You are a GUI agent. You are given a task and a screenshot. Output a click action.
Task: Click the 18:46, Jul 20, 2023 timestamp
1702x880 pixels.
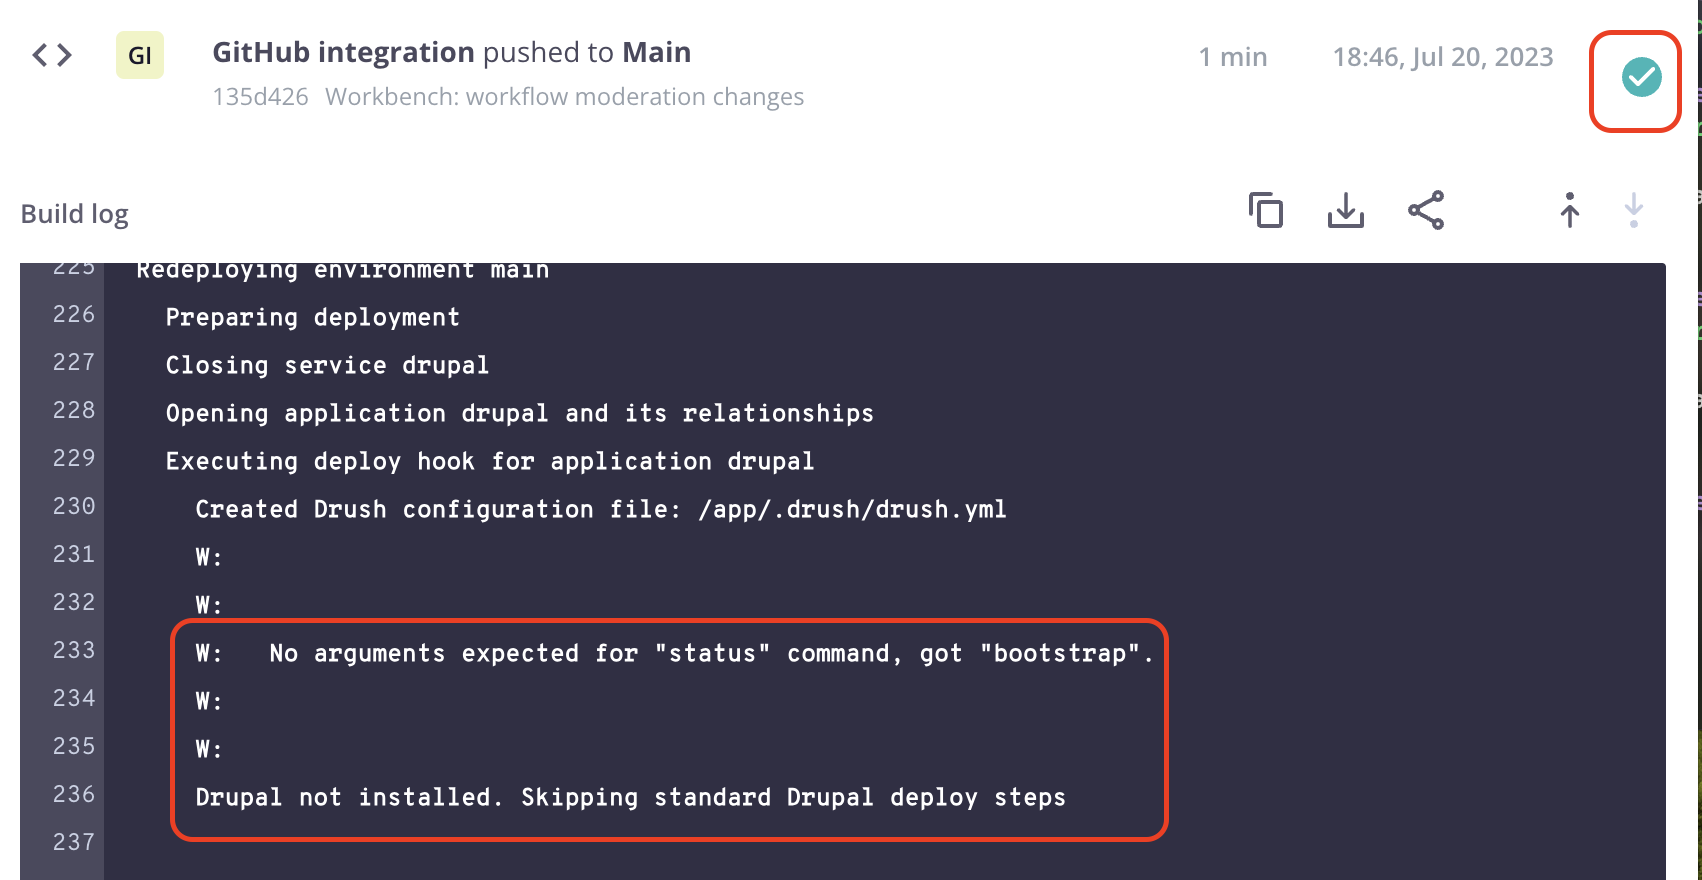1443,57
